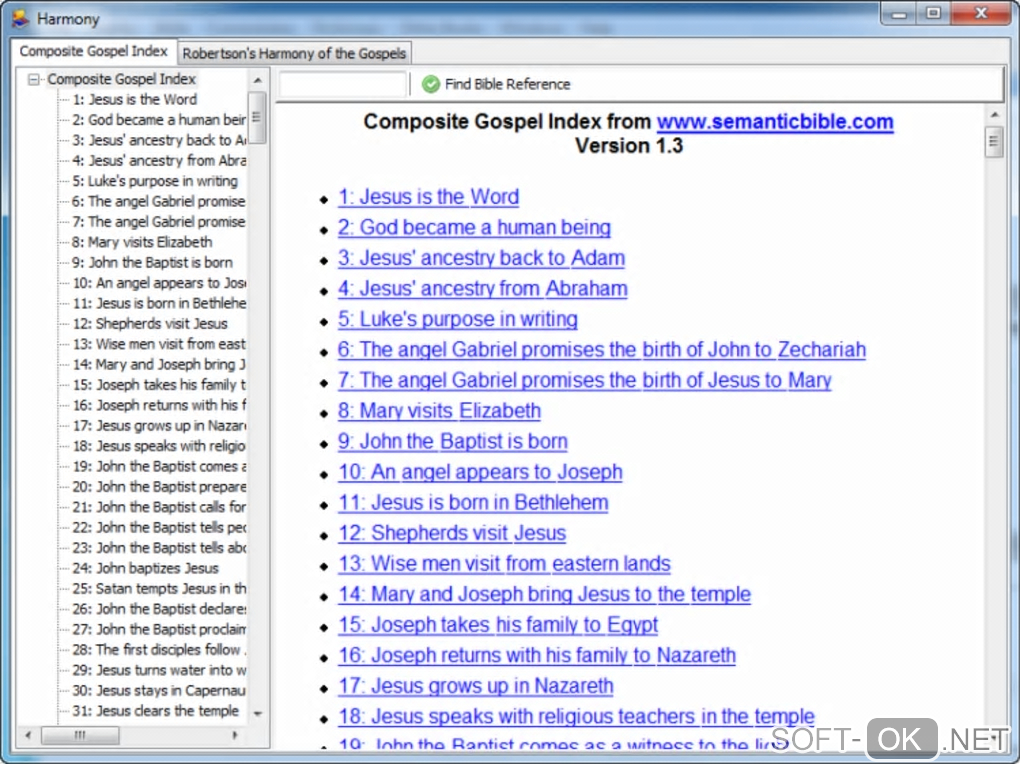Switch to Composite Gospel Index tab
Screen dimensions: 1020x764
[93, 51]
